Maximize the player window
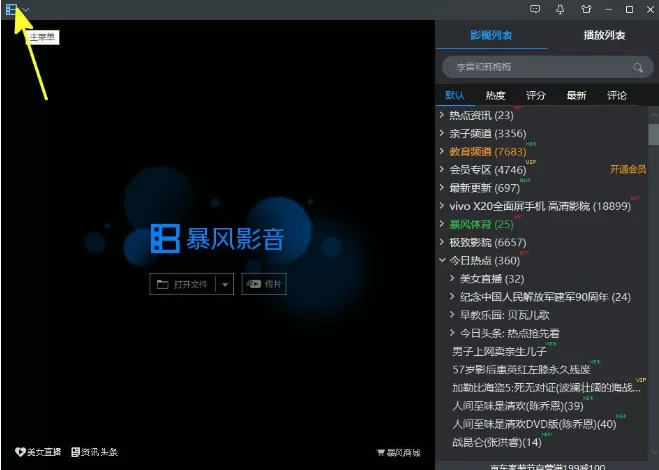 click(x=629, y=10)
